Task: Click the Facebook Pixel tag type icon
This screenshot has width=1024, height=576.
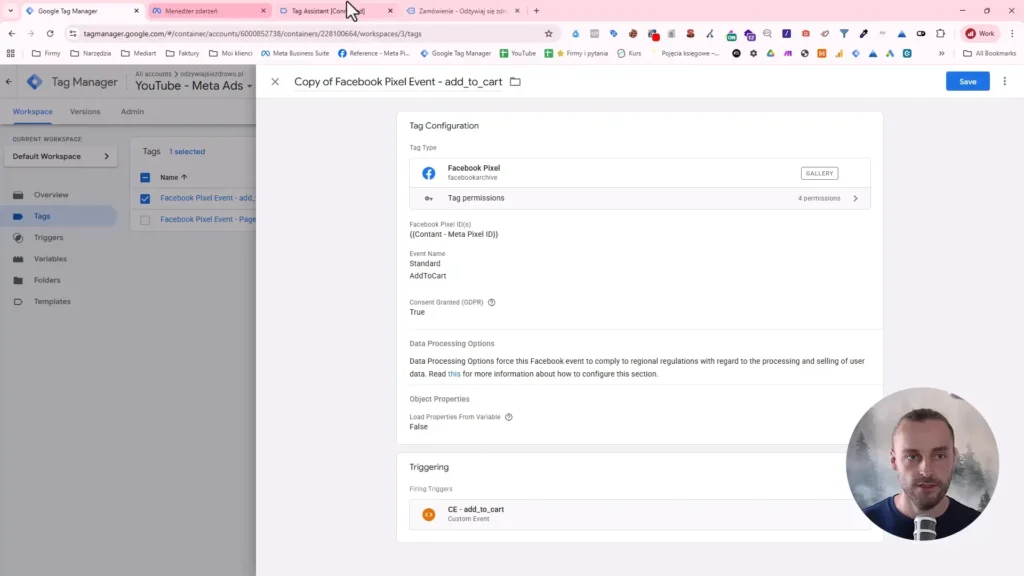Action: coord(428,173)
